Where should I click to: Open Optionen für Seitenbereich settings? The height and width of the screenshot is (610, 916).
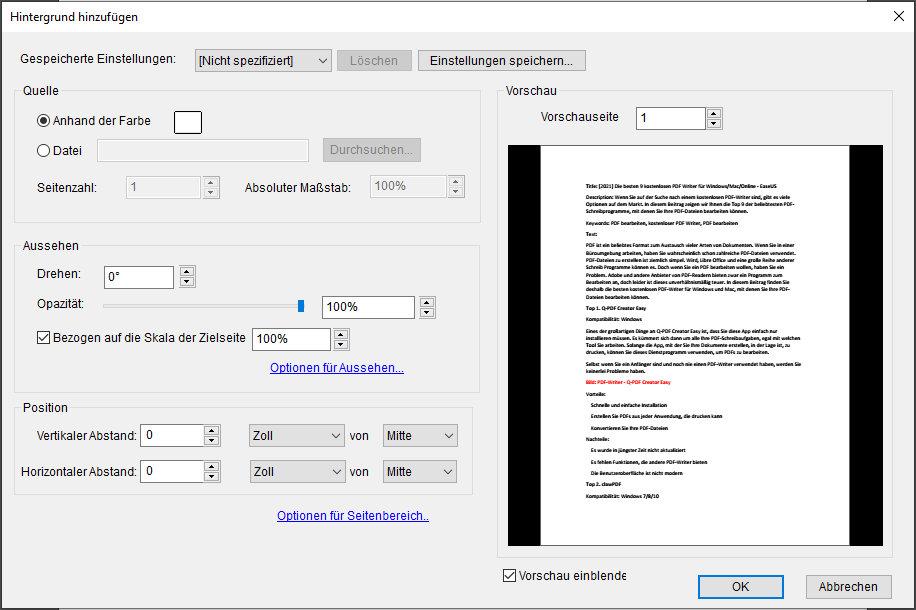coord(352,515)
